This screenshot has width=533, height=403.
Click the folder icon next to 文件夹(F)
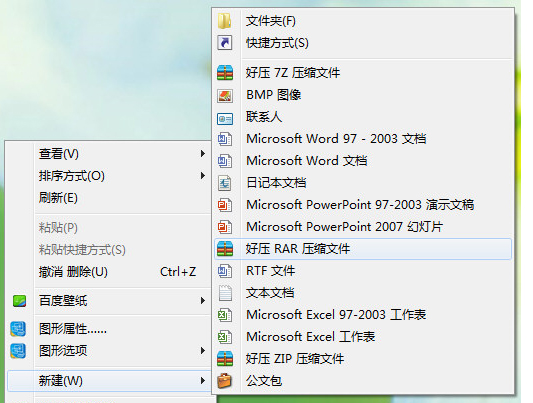tap(225, 21)
